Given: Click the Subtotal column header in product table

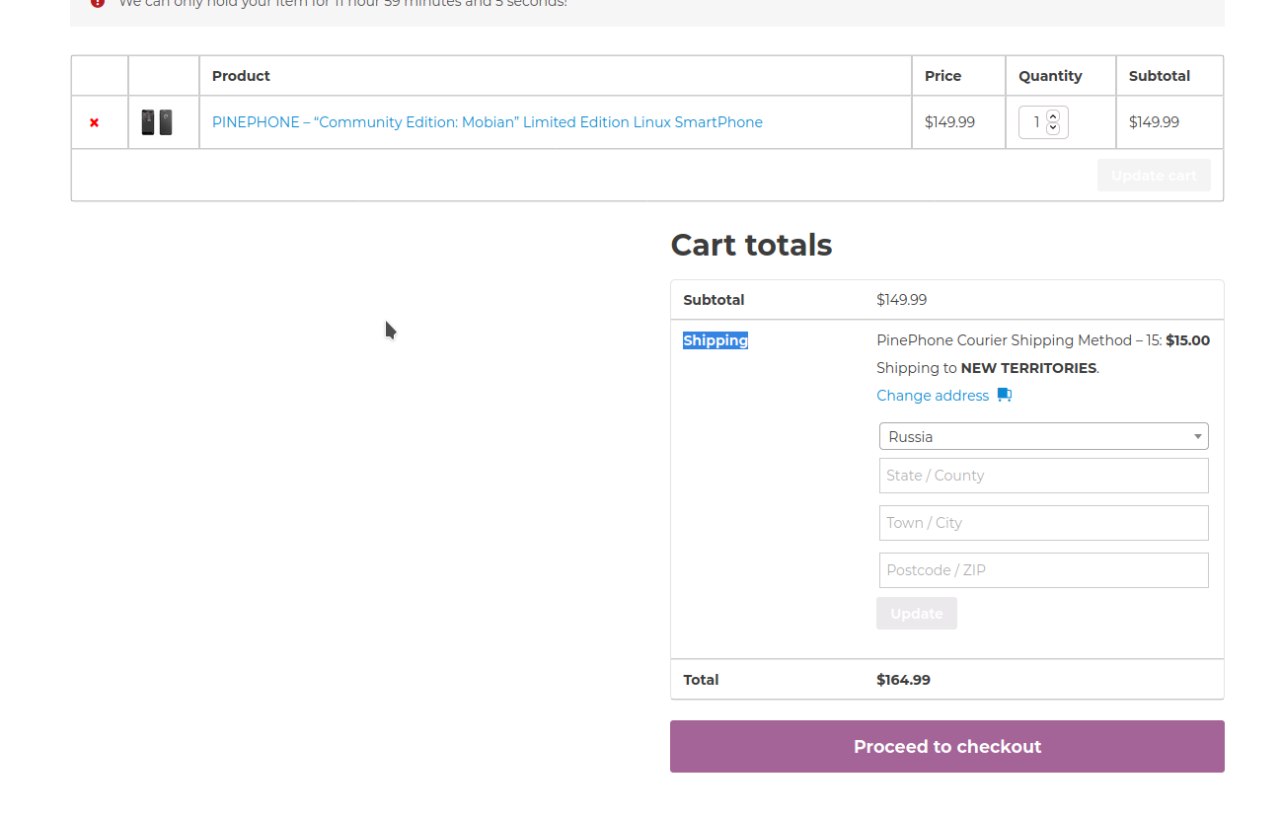Looking at the screenshot, I should tap(1159, 76).
